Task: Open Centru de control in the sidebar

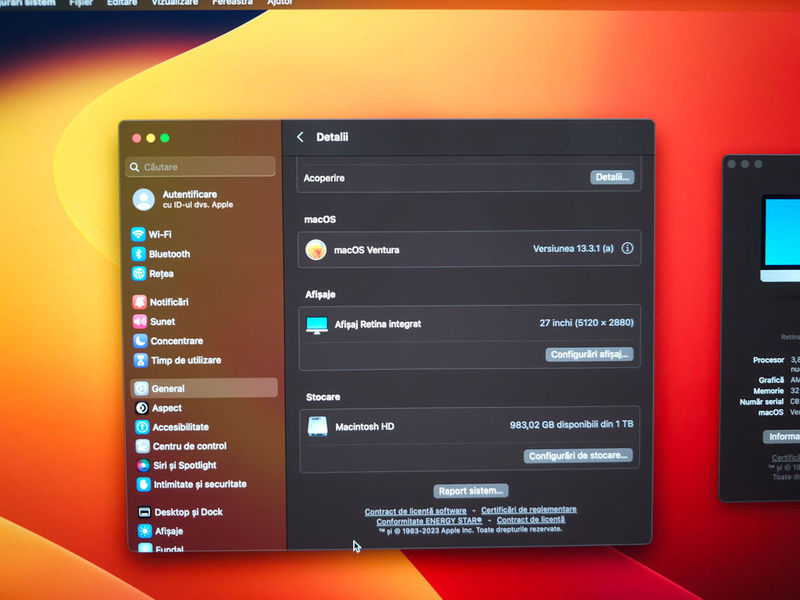Action: 181,446
